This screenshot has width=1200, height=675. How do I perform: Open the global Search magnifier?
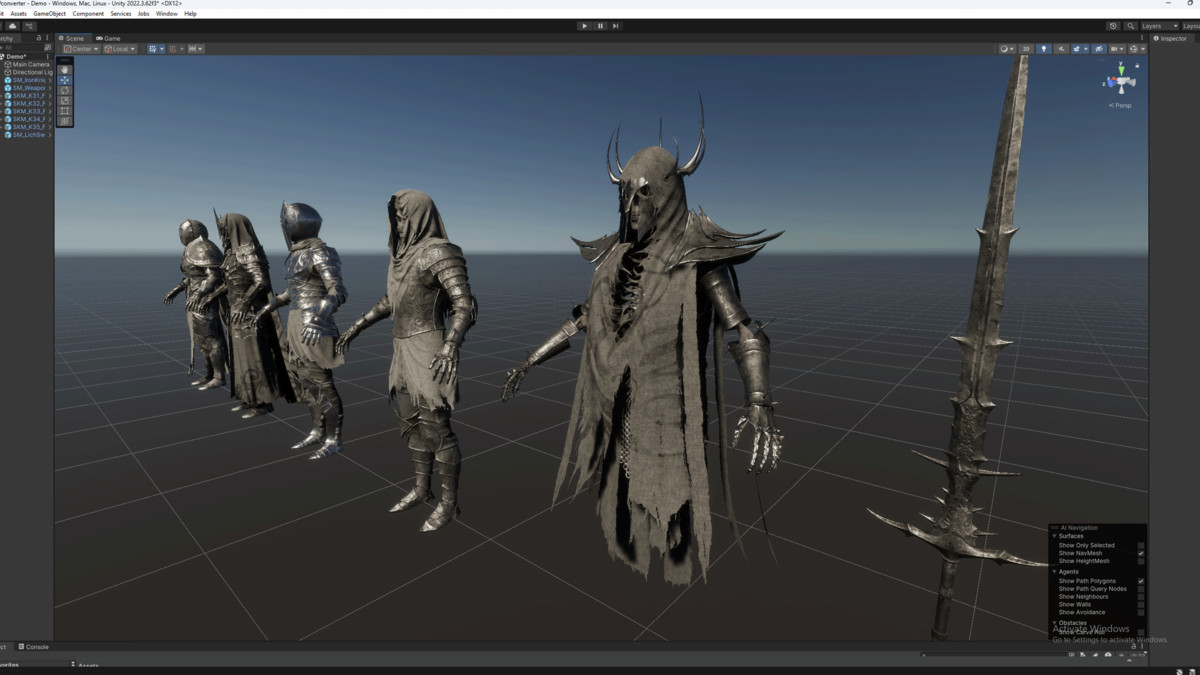1130,26
